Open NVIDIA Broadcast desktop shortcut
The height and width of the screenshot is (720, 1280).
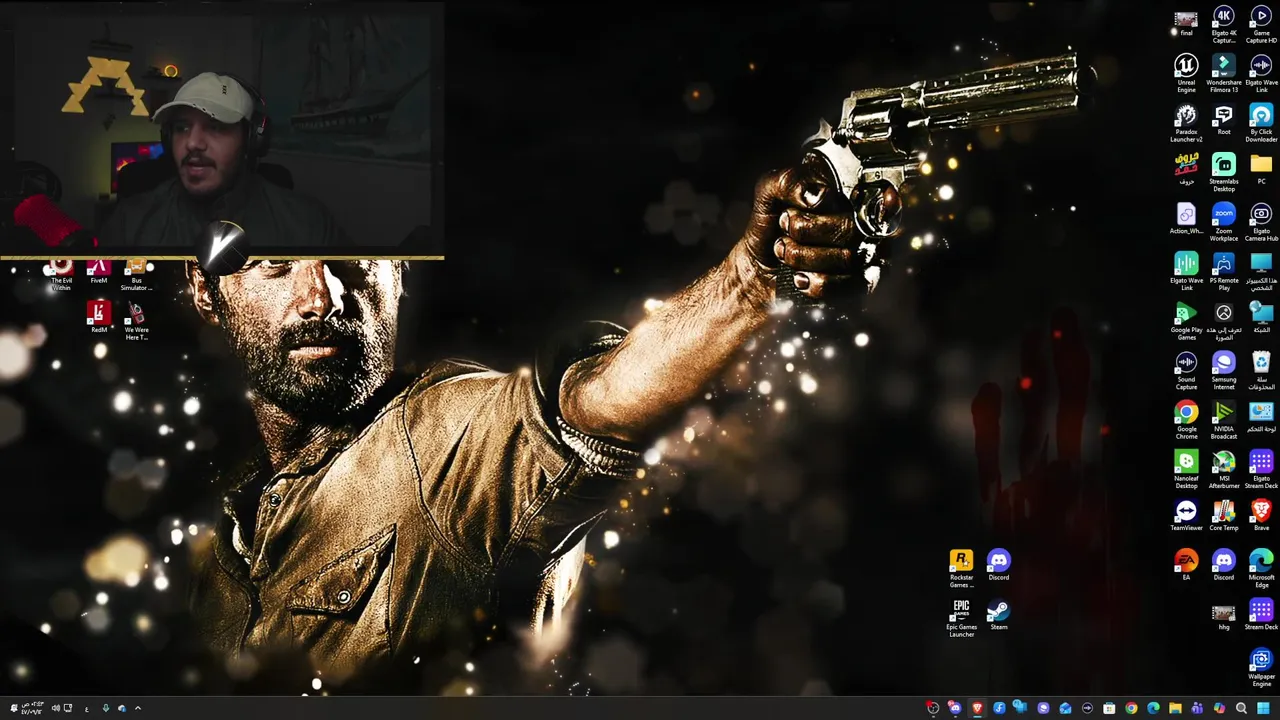pyautogui.click(x=1223, y=419)
